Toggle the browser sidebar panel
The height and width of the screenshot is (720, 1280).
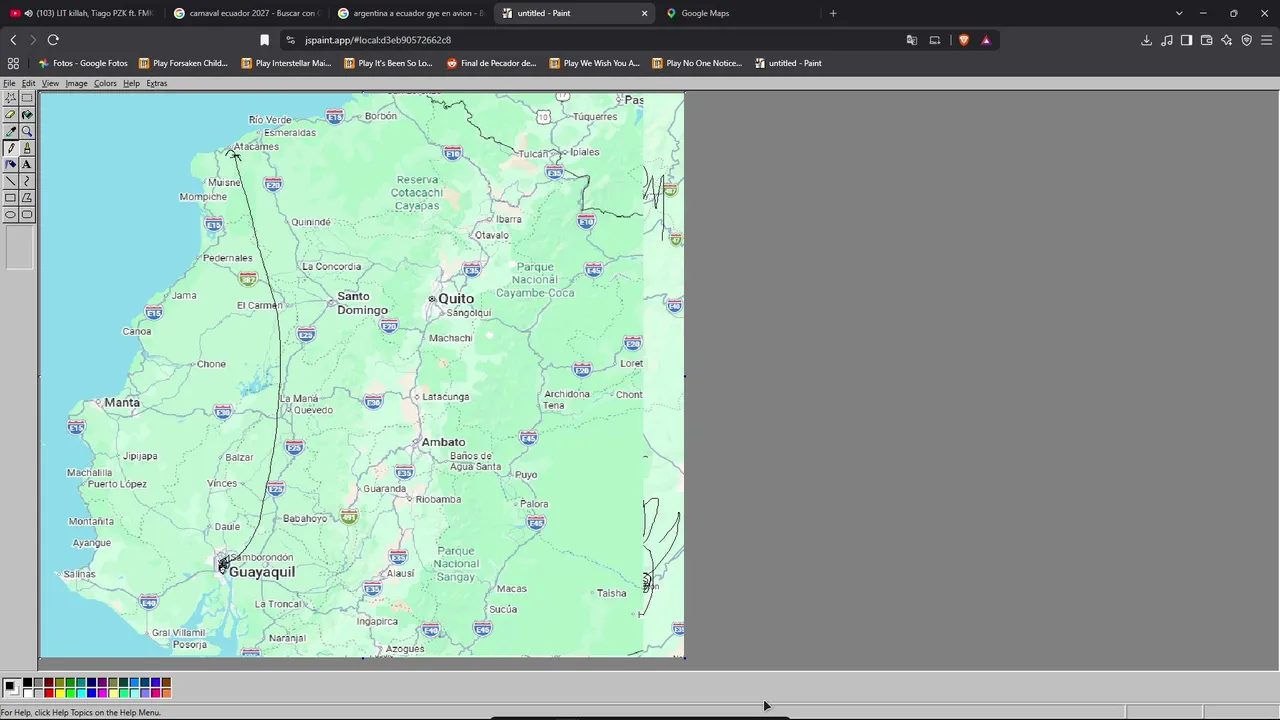1186,40
